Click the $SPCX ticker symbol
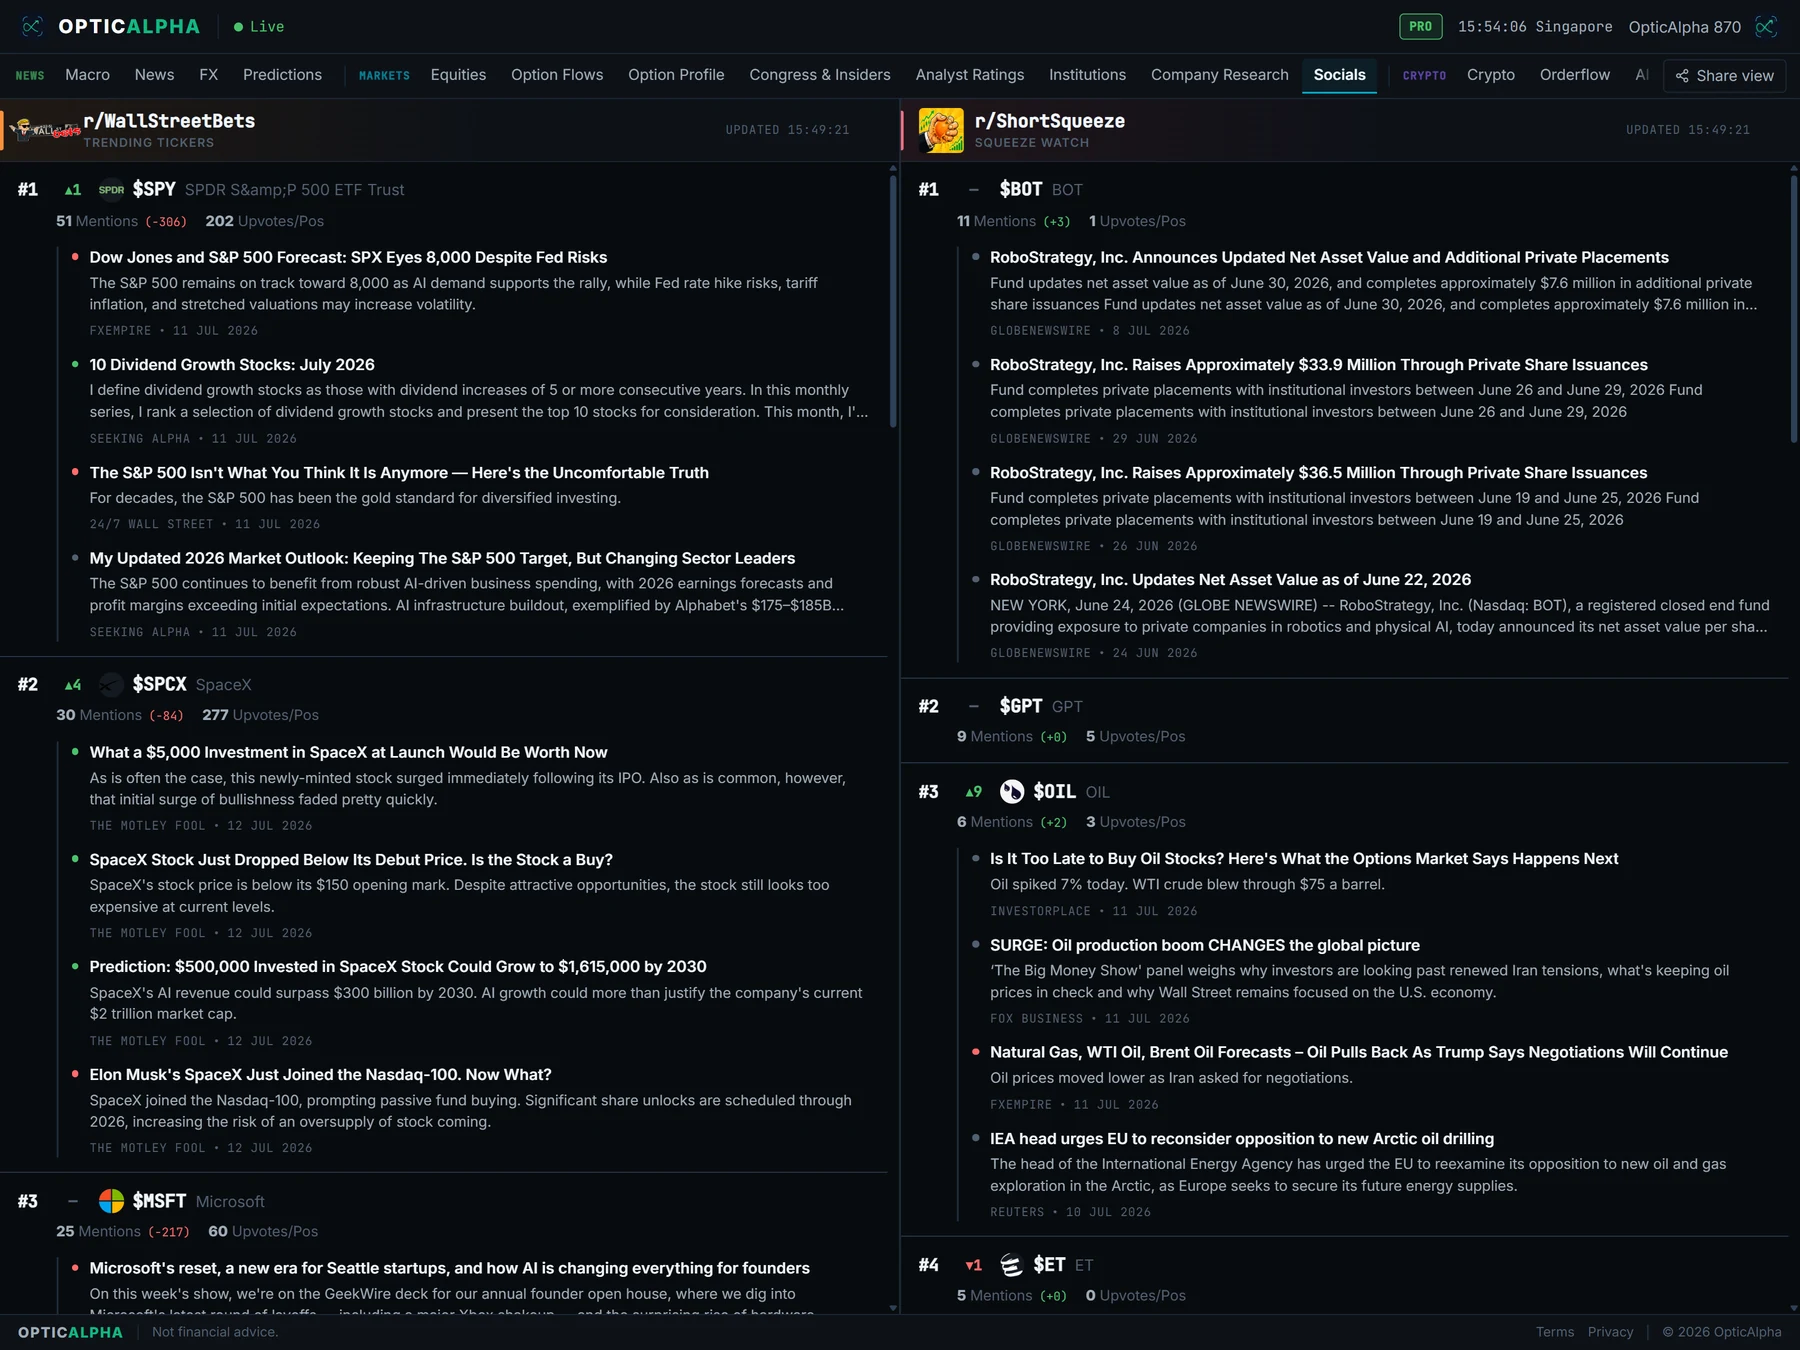The height and width of the screenshot is (1350, 1800). [x=160, y=684]
